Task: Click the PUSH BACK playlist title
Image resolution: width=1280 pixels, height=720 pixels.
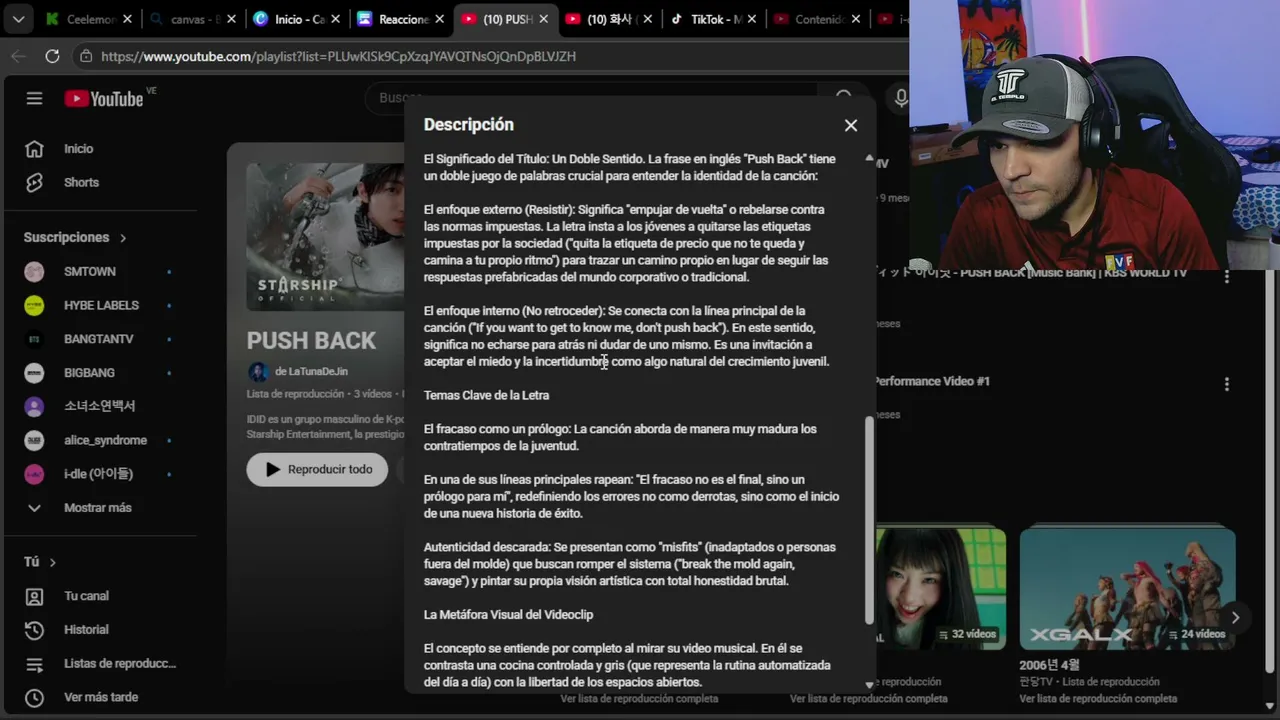Action: [311, 341]
